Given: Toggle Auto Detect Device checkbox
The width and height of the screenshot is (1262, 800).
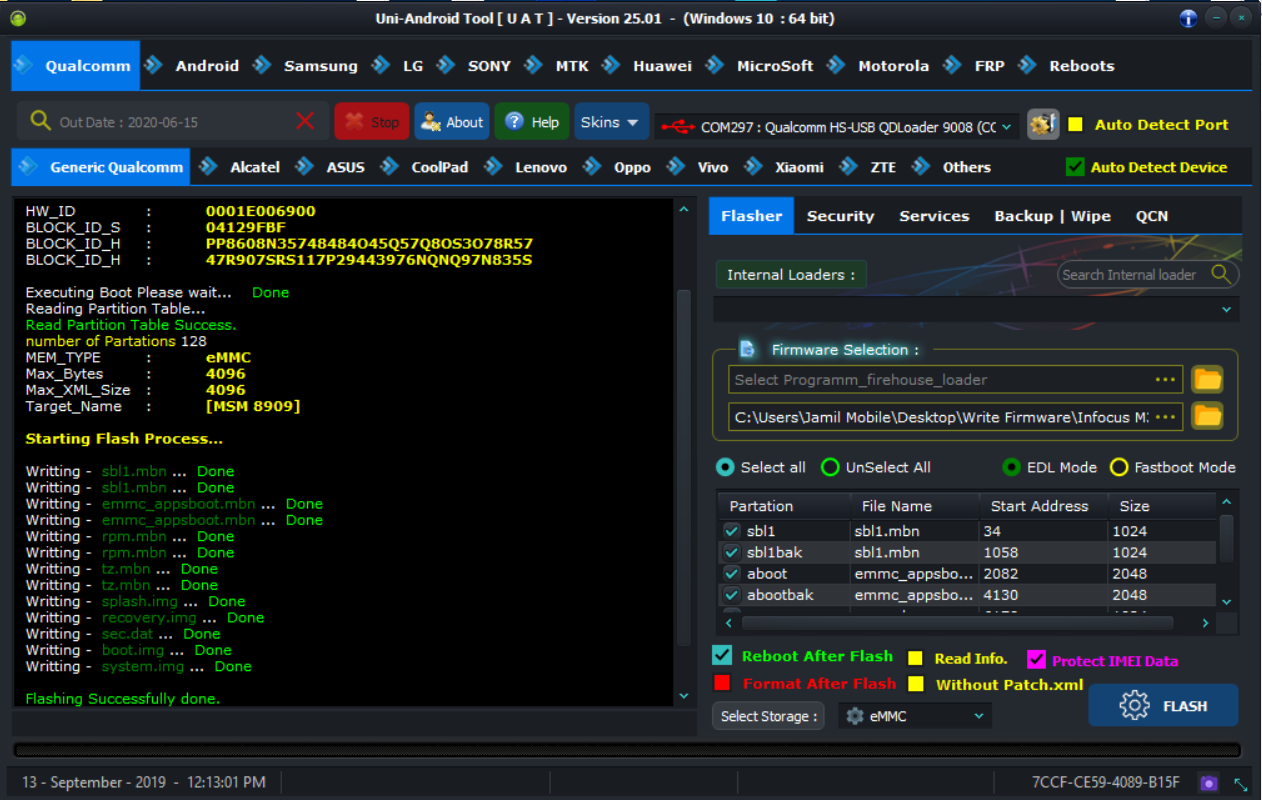Looking at the screenshot, I should click(x=1075, y=167).
